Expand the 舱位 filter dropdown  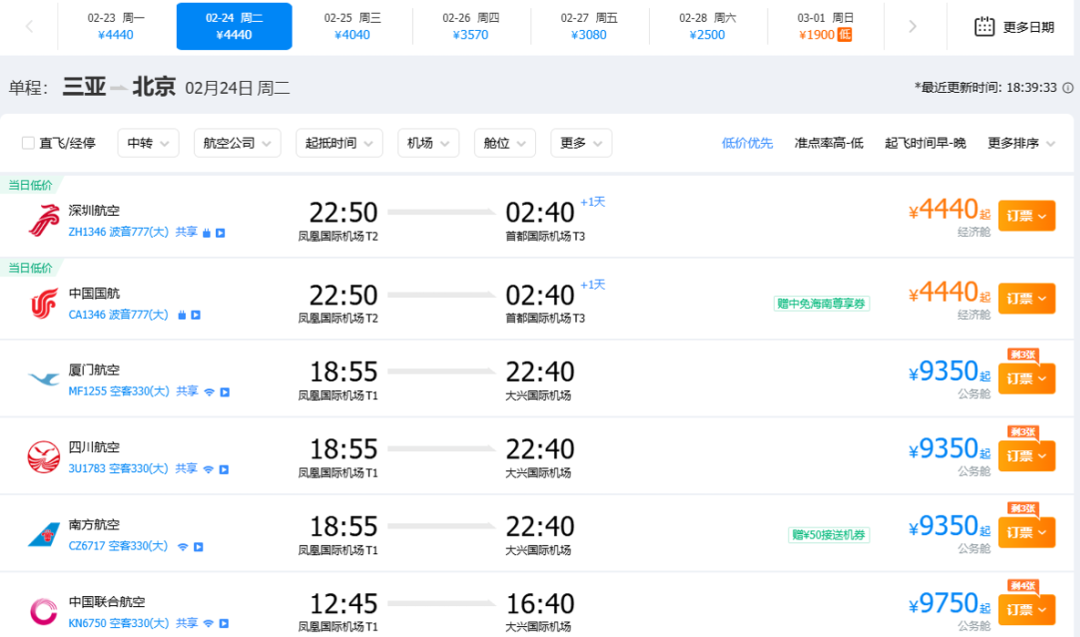504,143
